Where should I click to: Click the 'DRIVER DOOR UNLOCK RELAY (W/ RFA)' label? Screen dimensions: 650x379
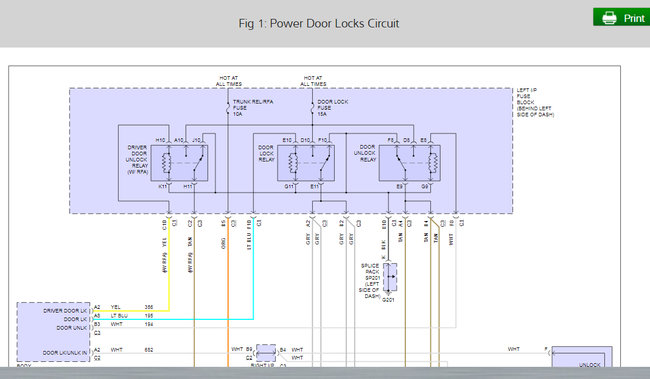coord(137,160)
